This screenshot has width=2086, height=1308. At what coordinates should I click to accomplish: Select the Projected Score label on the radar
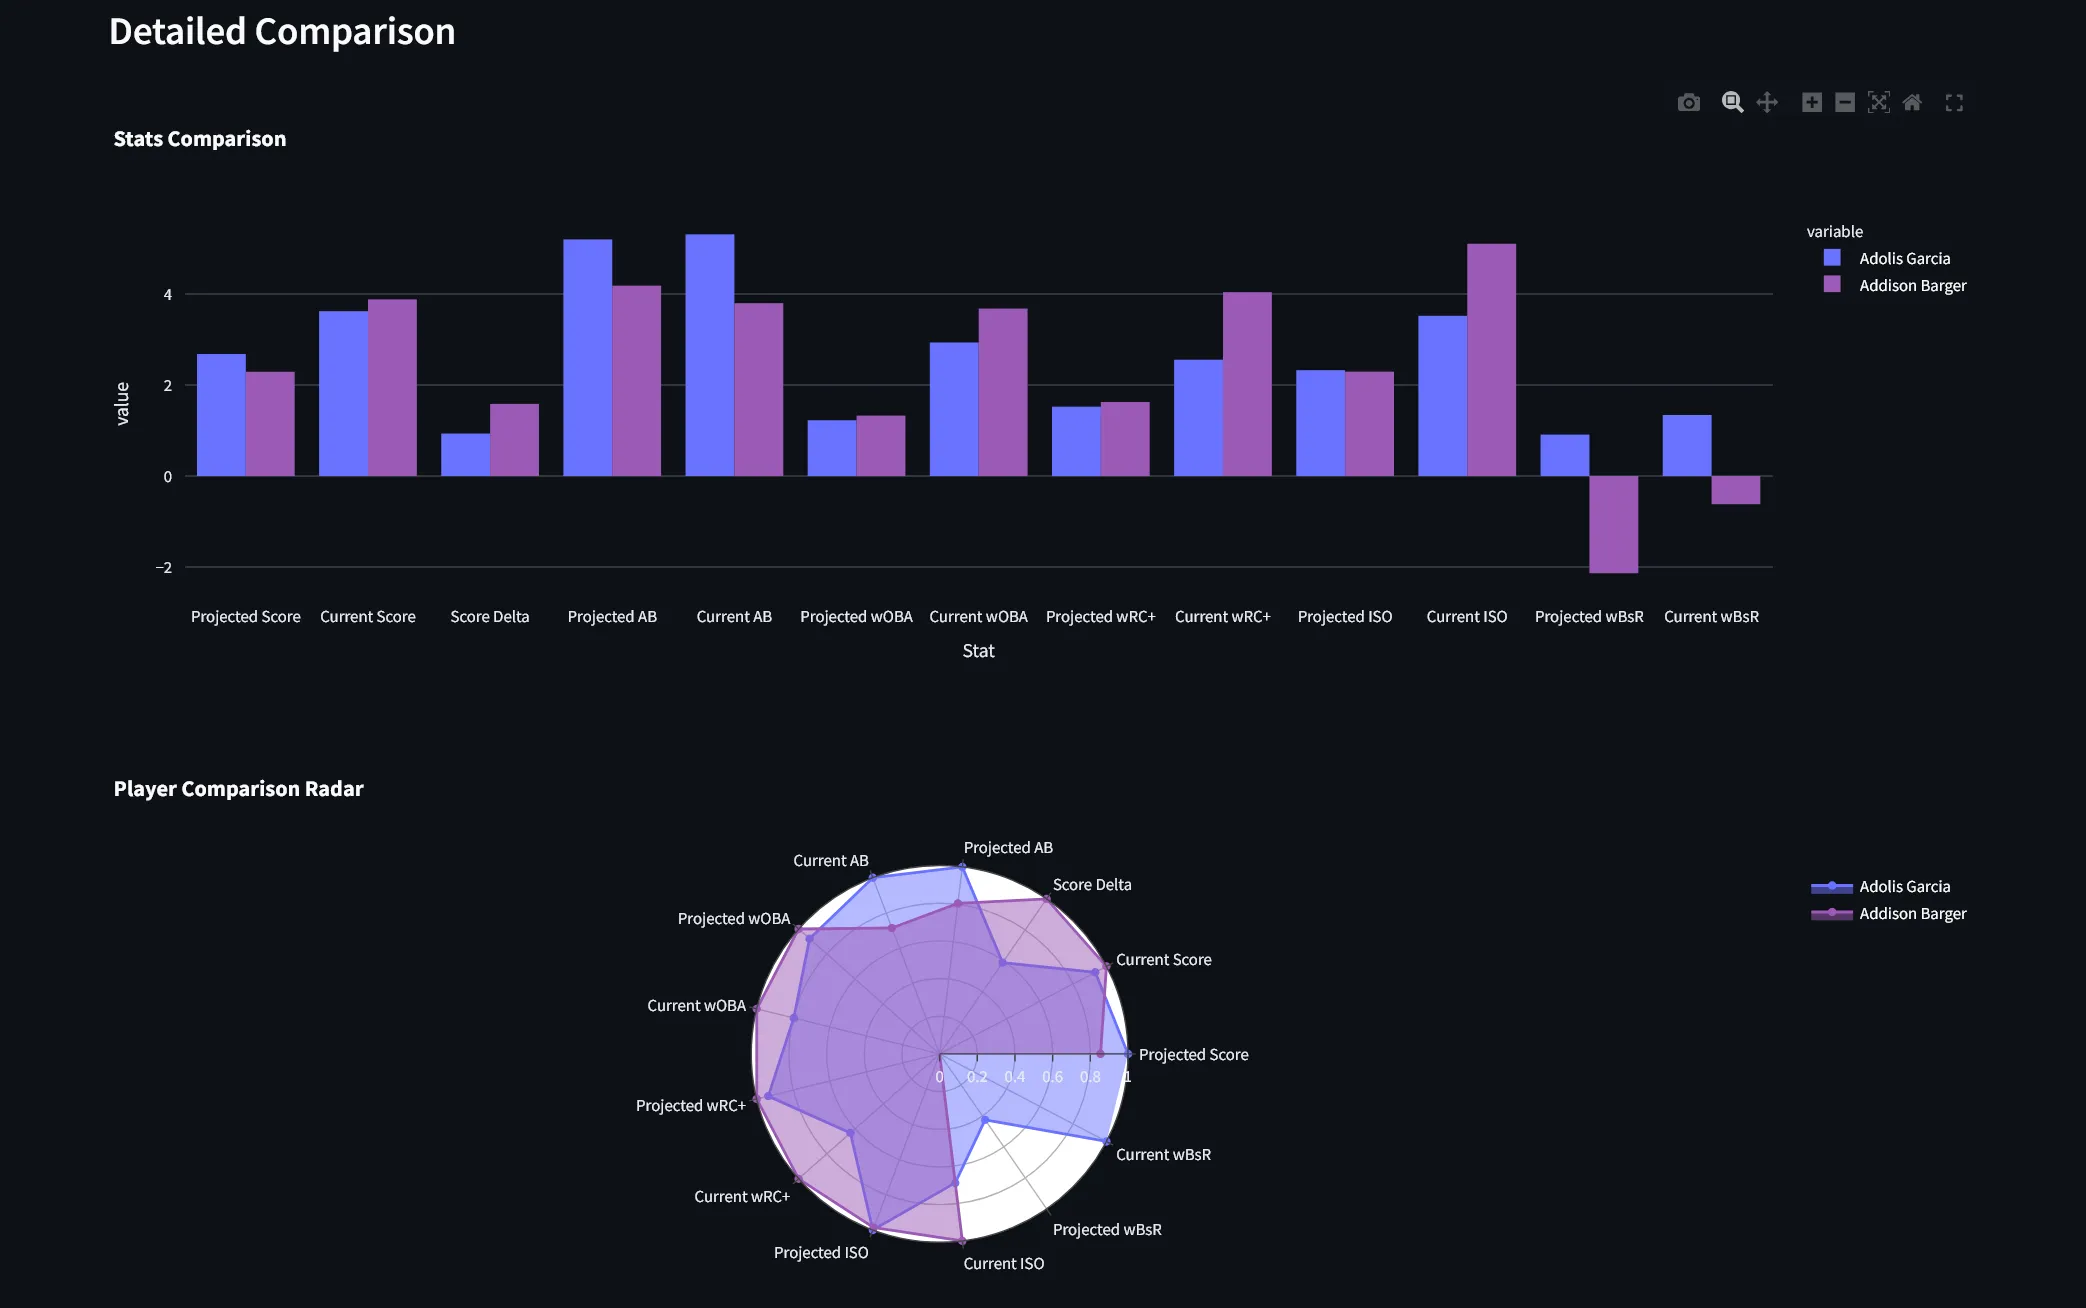(x=1193, y=1054)
